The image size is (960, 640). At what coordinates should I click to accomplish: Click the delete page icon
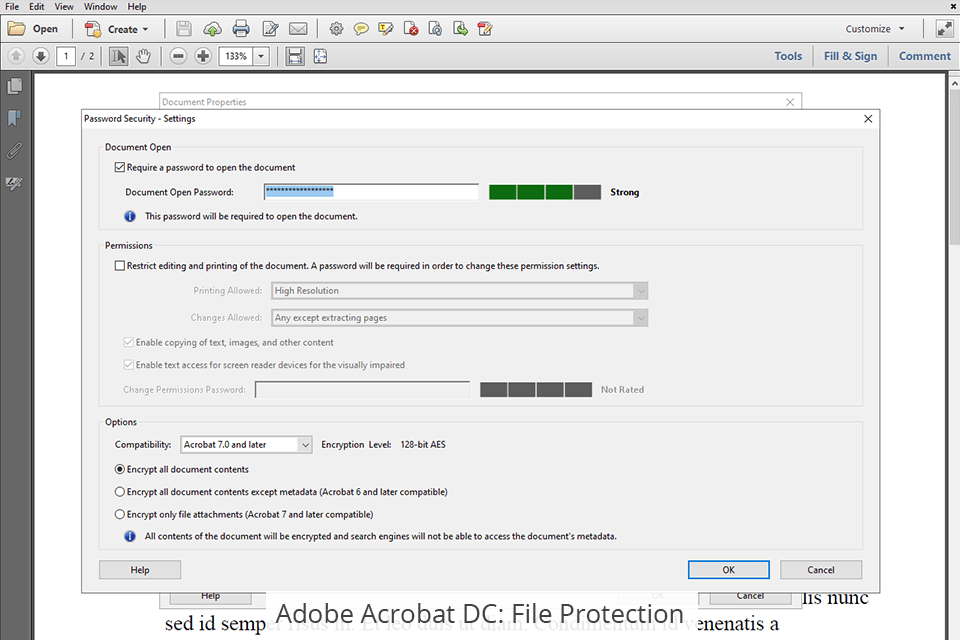[x=411, y=29]
